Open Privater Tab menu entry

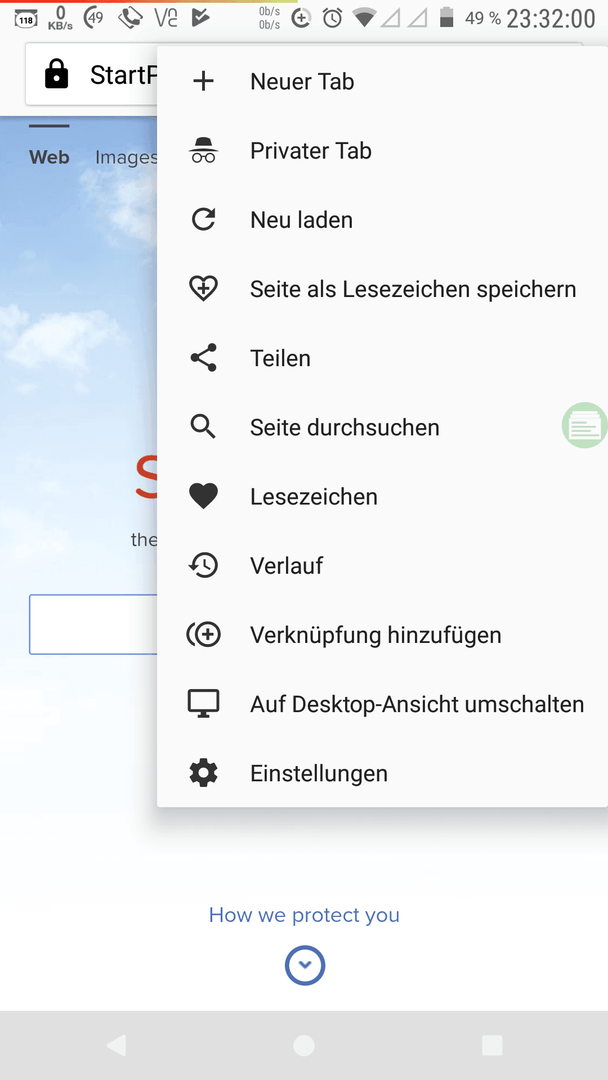click(x=382, y=150)
